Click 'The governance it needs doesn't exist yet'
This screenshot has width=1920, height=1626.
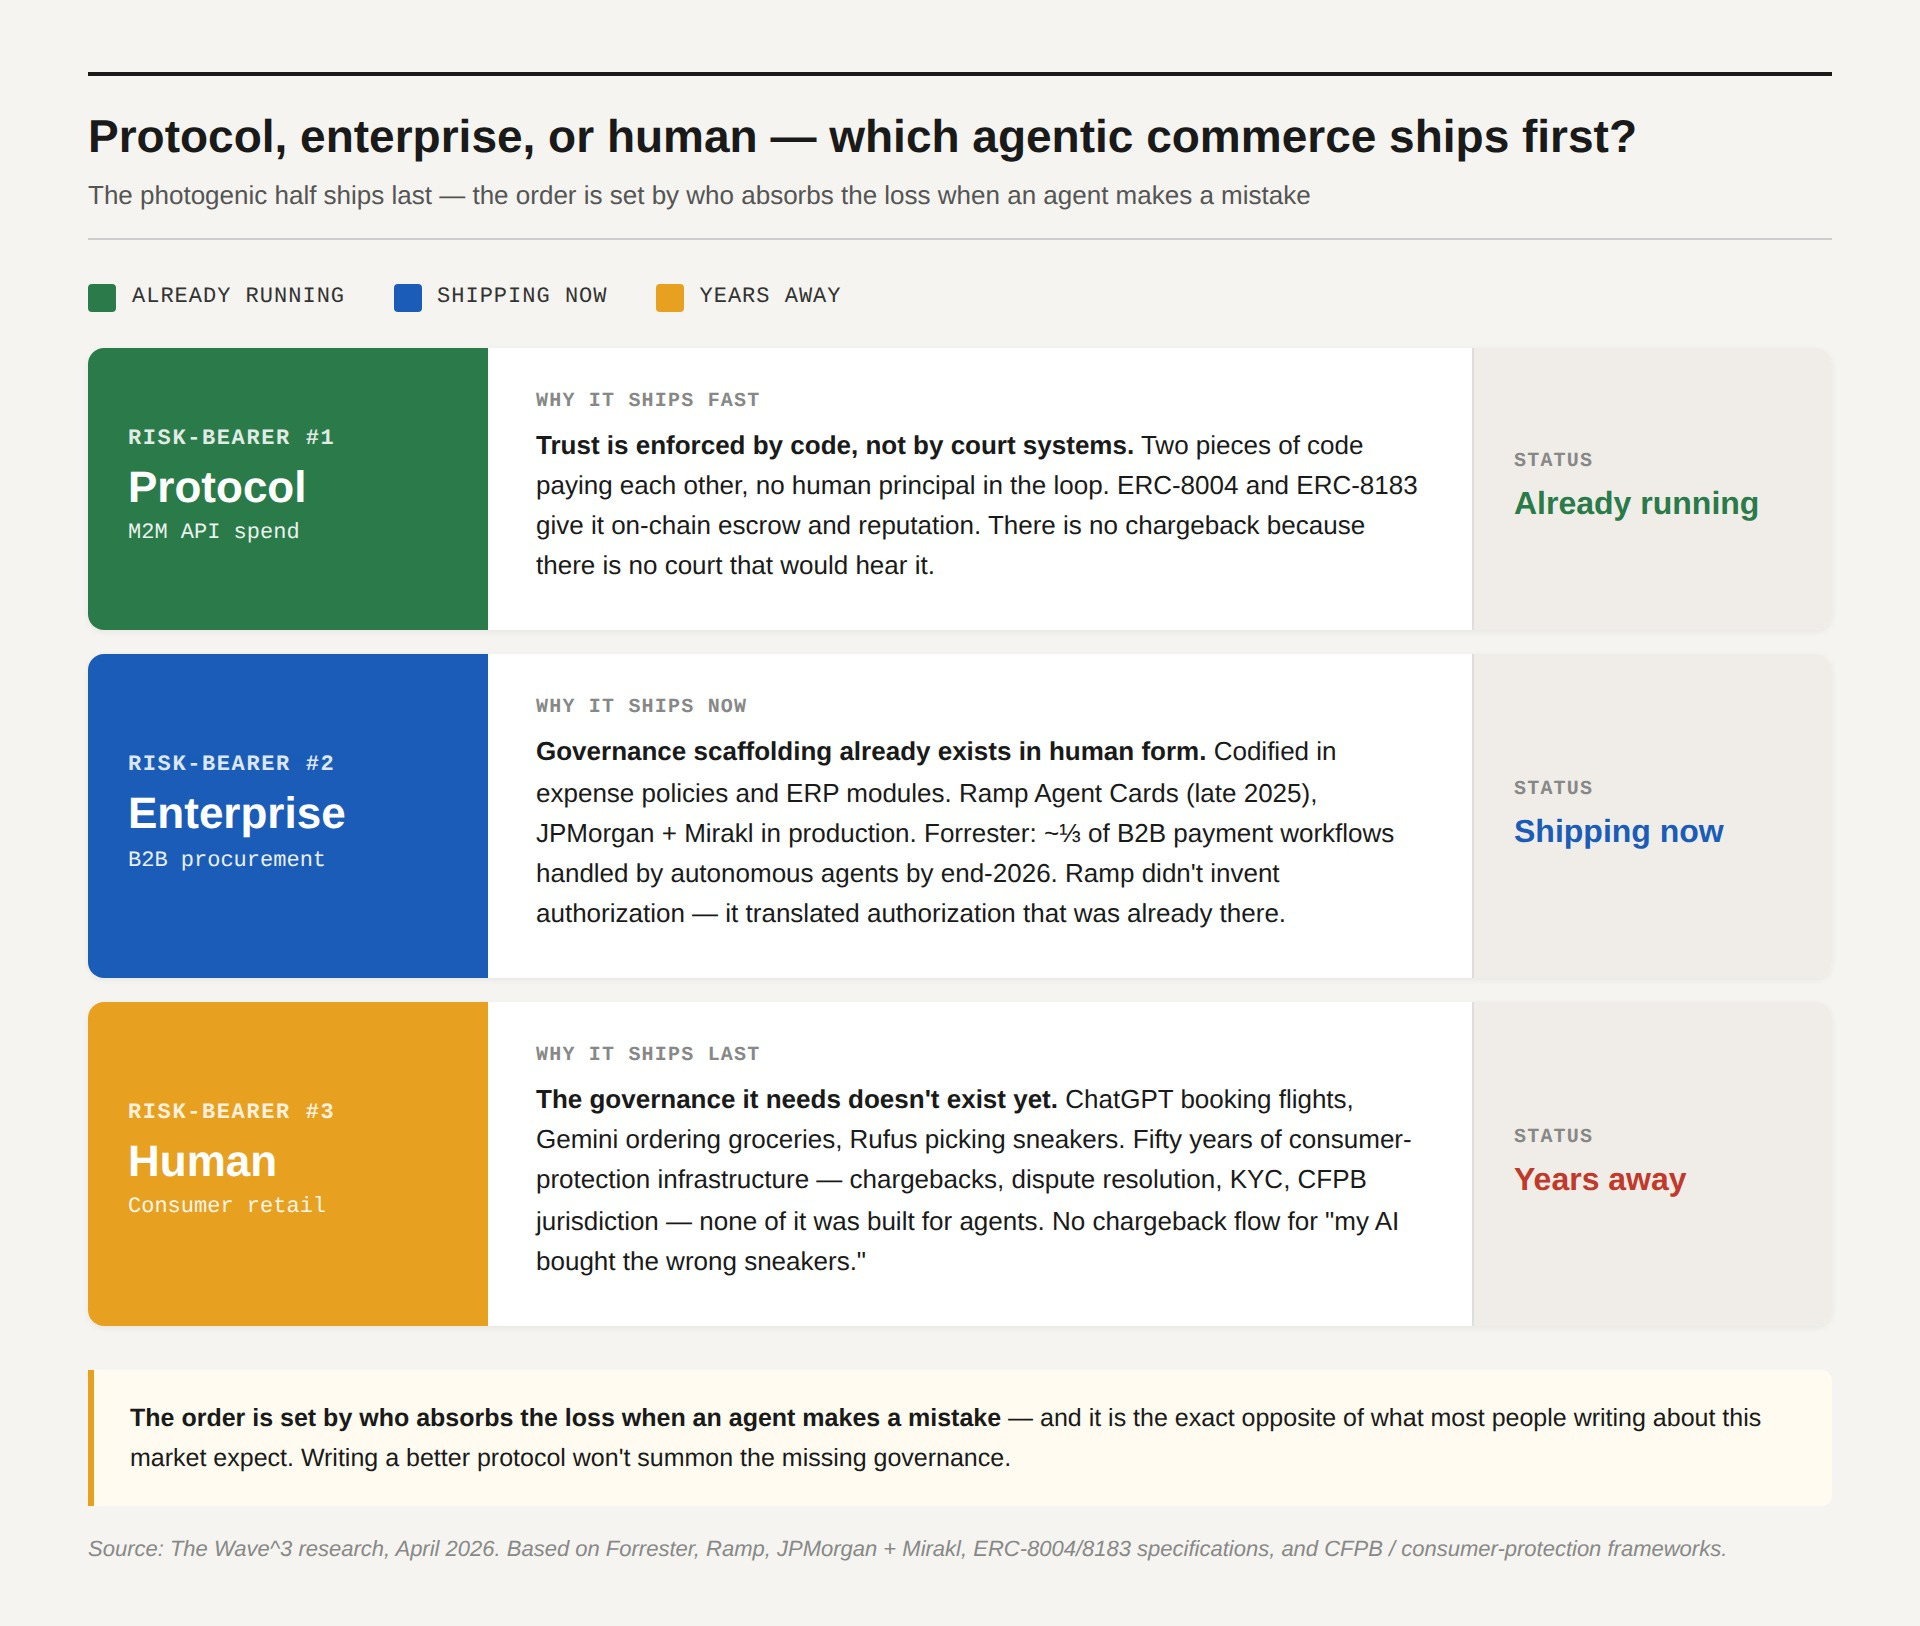pyautogui.click(x=797, y=1099)
